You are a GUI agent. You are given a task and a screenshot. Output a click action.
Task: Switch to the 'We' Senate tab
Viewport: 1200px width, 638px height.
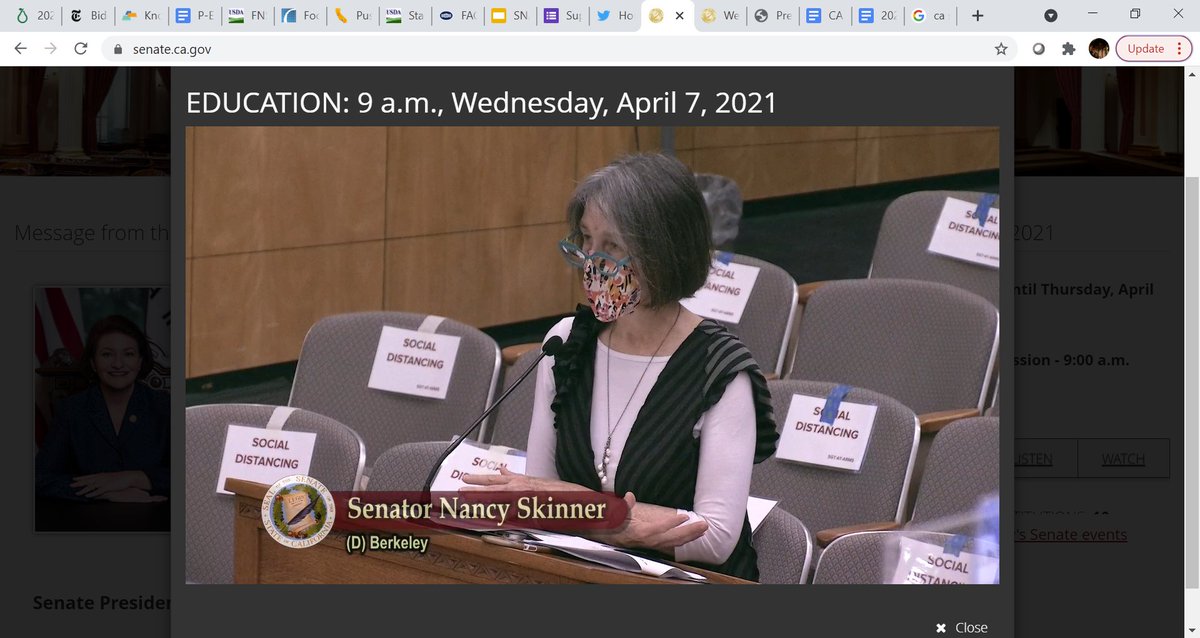point(720,16)
